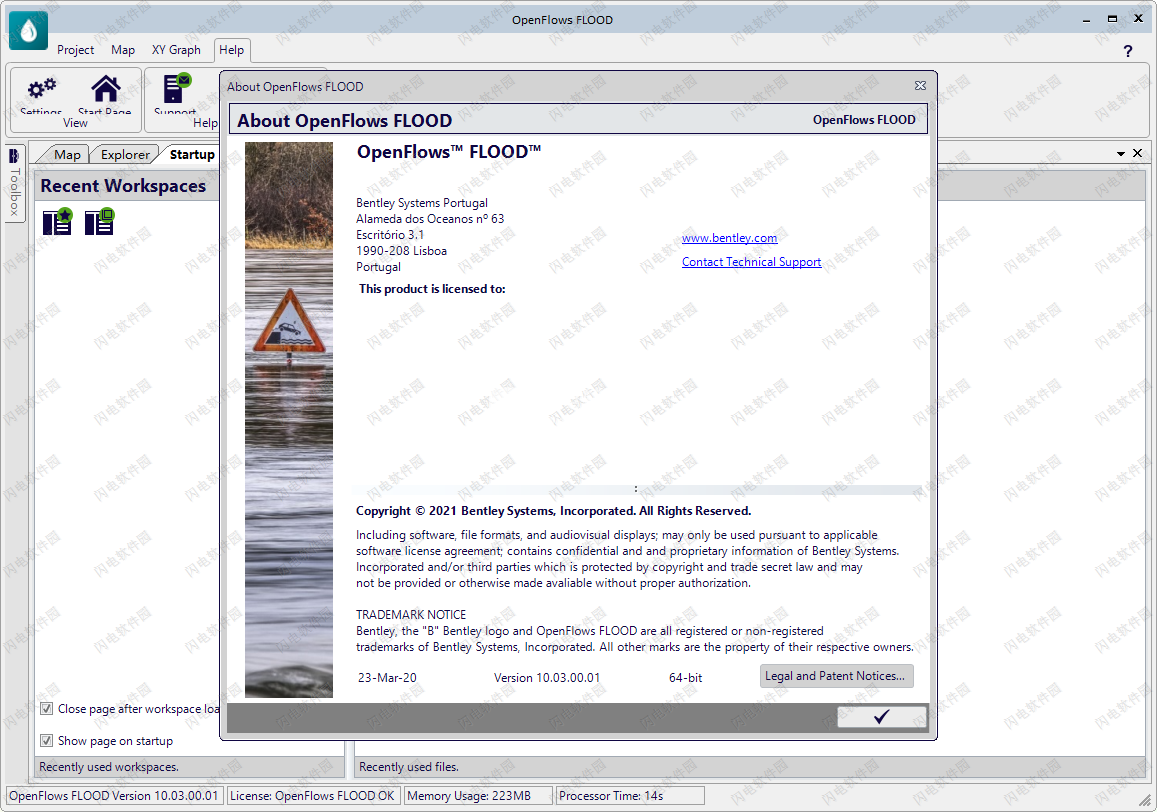Open the tab list dropdown arrow
This screenshot has width=1157, height=812.
(1120, 154)
